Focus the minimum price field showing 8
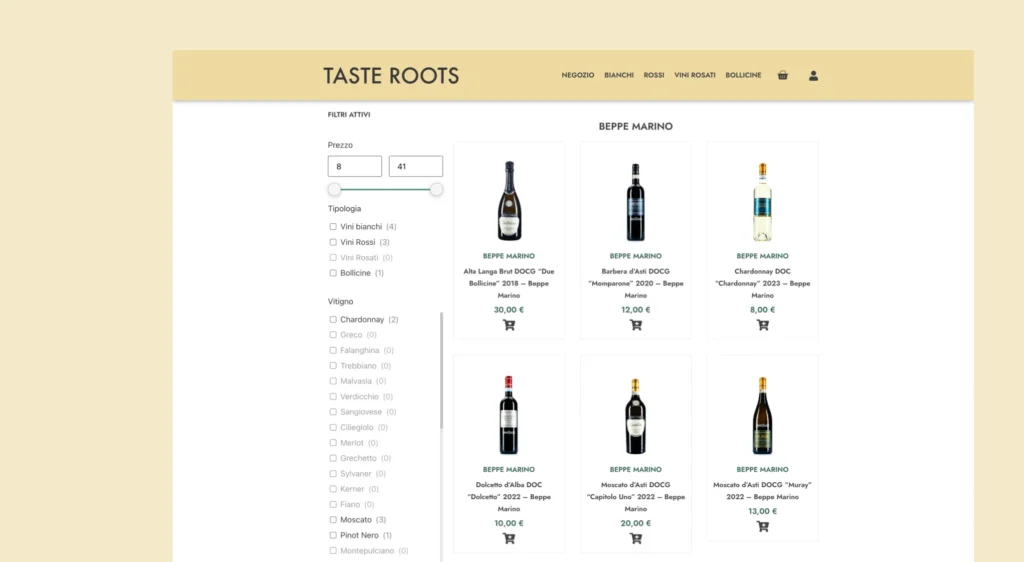Image resolution: width=1024 pixels, height=562 pixels. (354, 167)
